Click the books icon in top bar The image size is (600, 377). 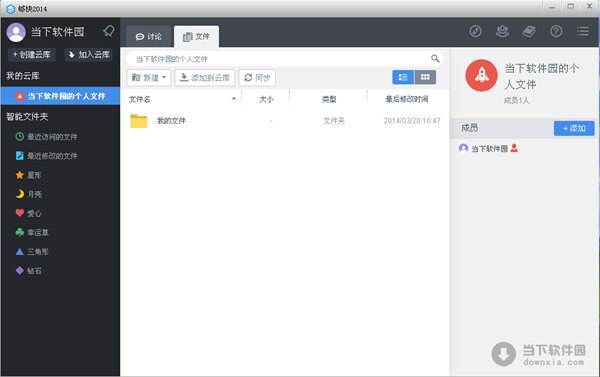pyautogui.click(x=529, y=31)
